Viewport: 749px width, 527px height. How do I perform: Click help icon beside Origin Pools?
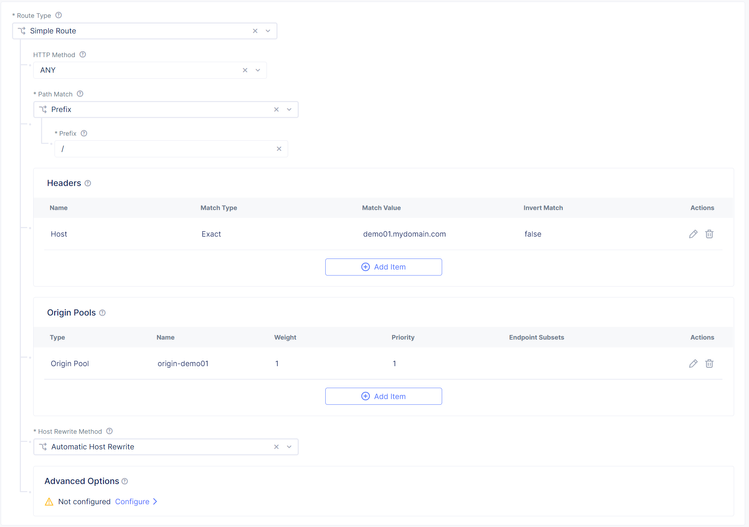point(102,313)
